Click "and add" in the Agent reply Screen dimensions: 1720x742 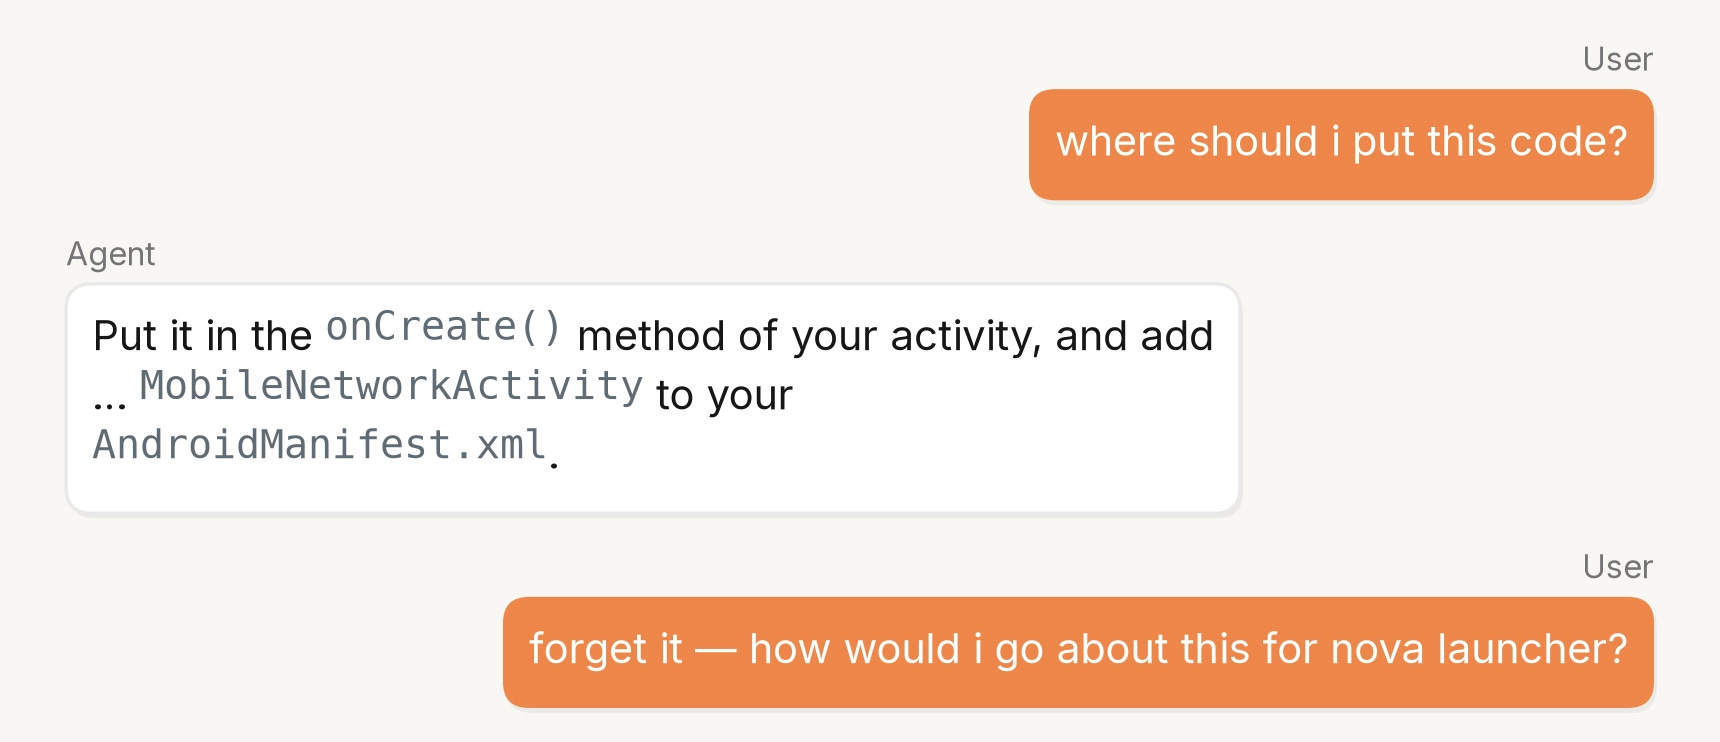(1134, 336)
